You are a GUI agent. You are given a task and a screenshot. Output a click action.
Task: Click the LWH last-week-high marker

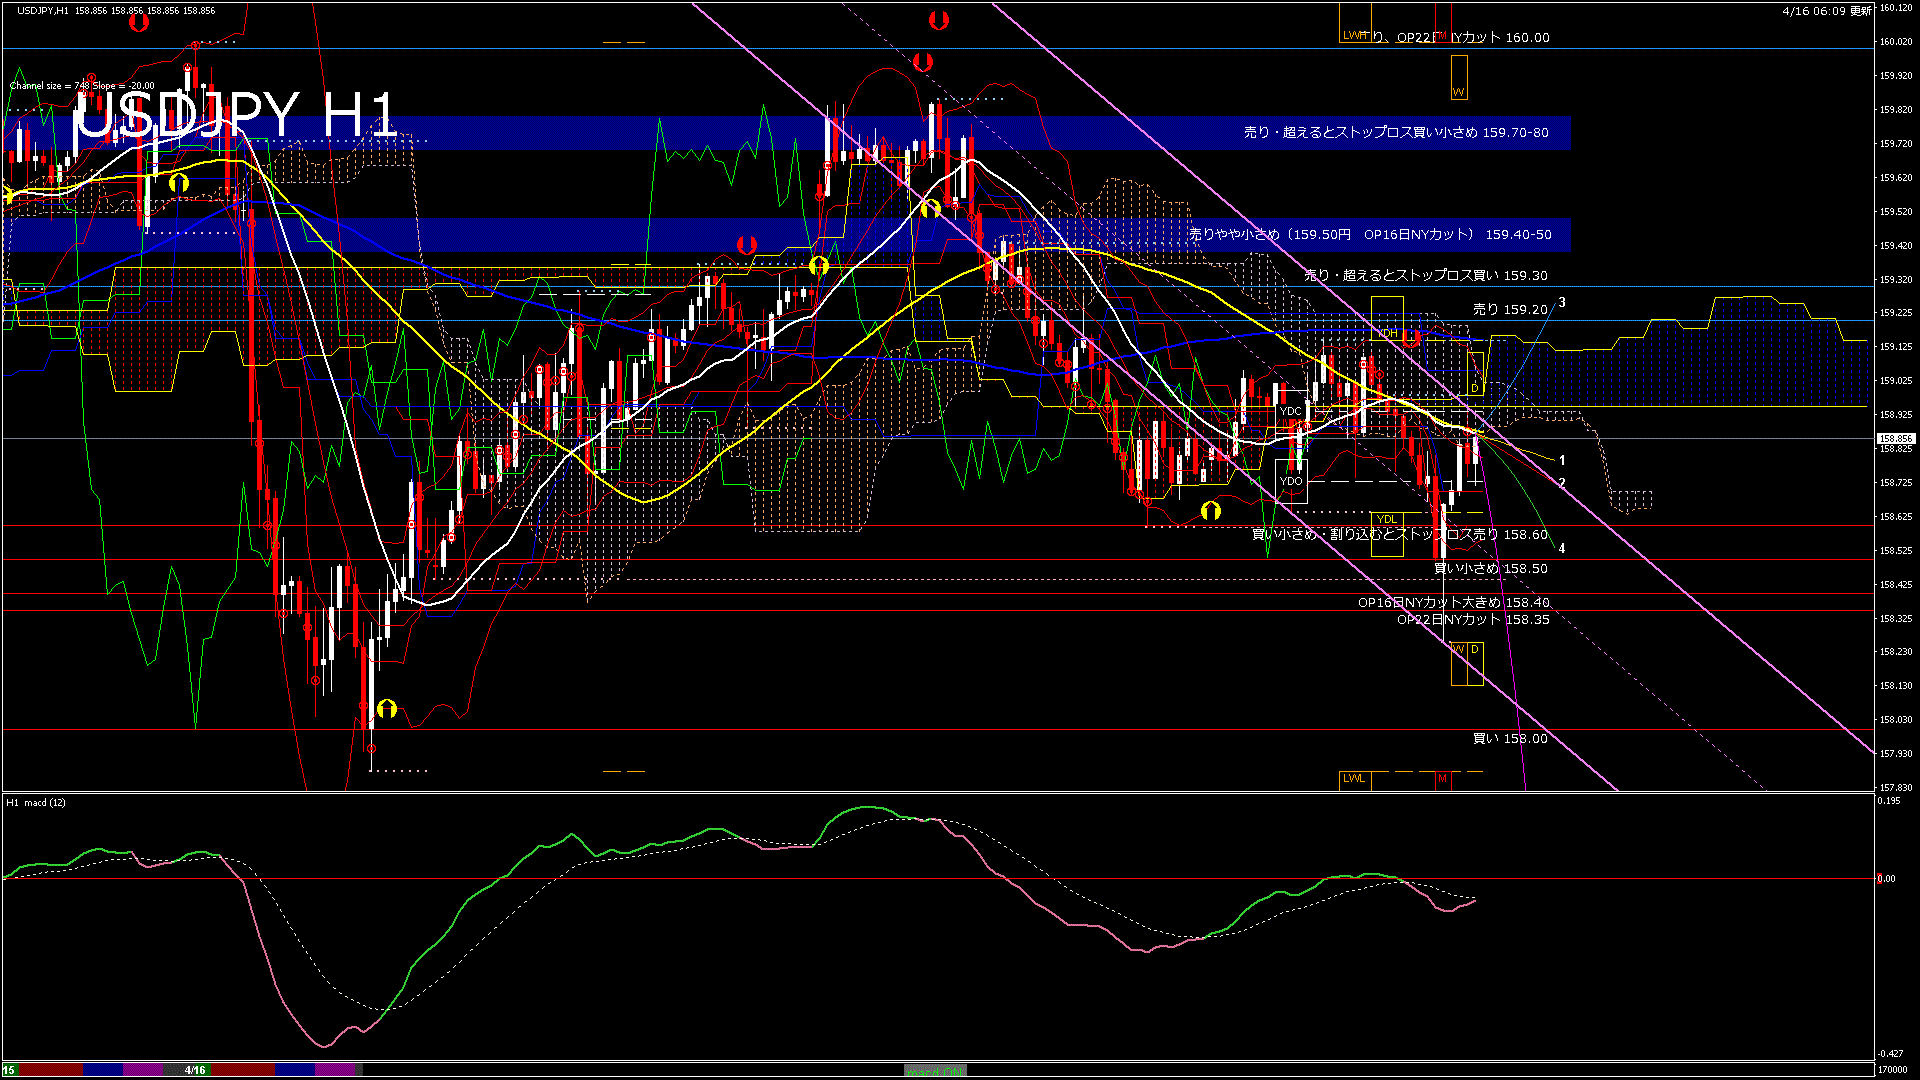click(1354, 35)
